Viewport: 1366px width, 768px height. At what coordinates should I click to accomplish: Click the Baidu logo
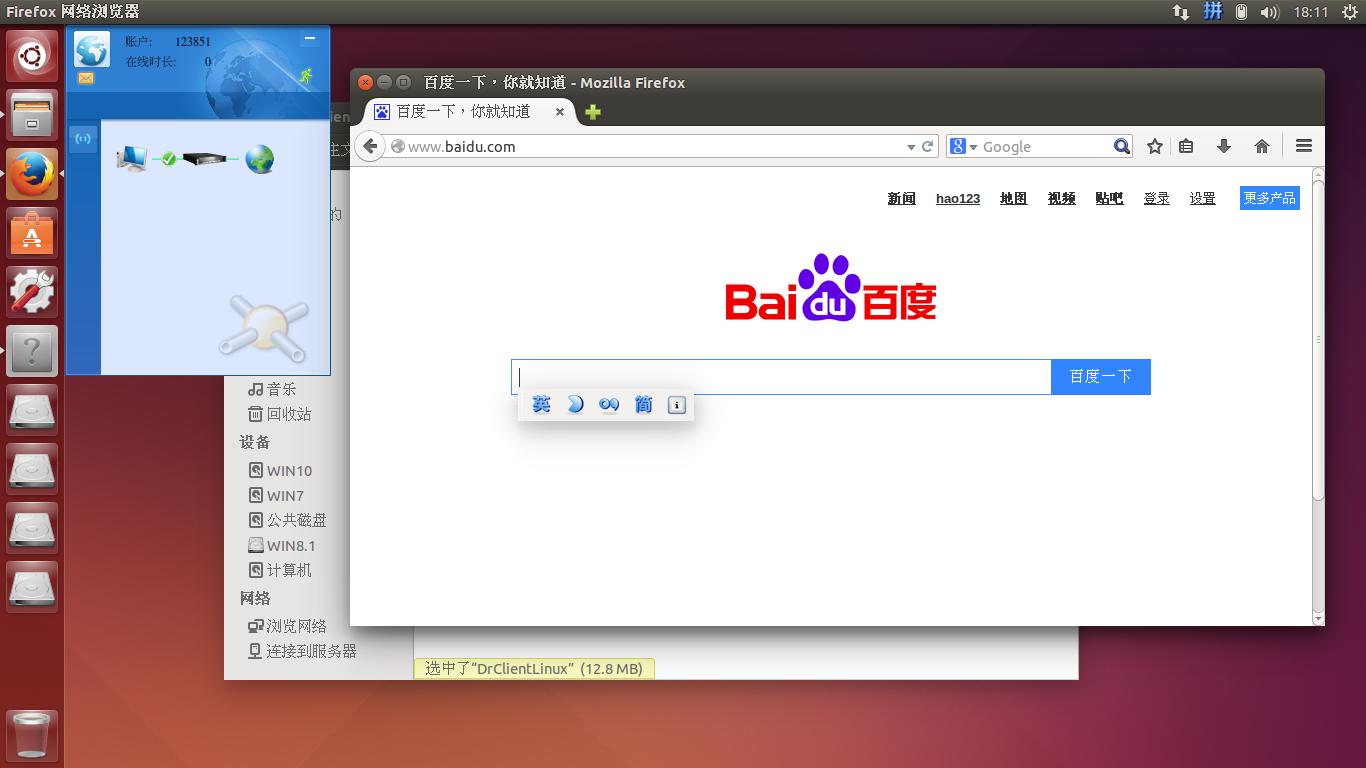[831, 287]
